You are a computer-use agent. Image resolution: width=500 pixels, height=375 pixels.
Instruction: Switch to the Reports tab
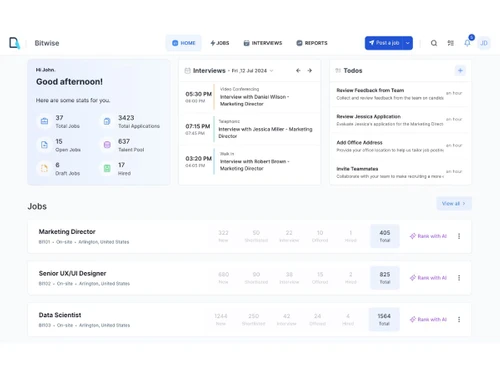coord(312,43)
